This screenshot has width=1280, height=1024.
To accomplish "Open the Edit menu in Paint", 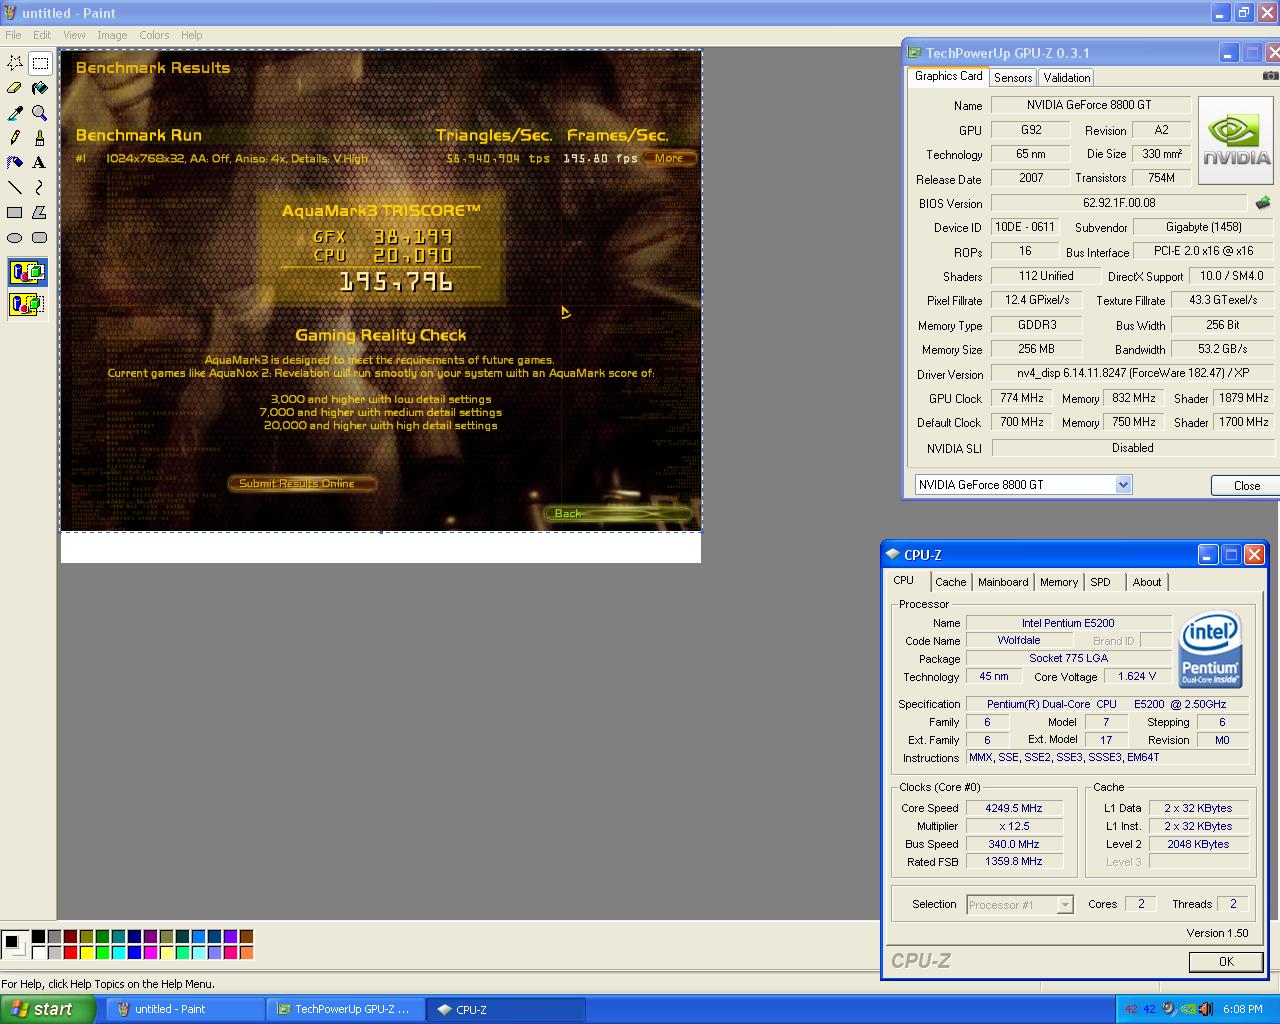I will click(42, 35).
